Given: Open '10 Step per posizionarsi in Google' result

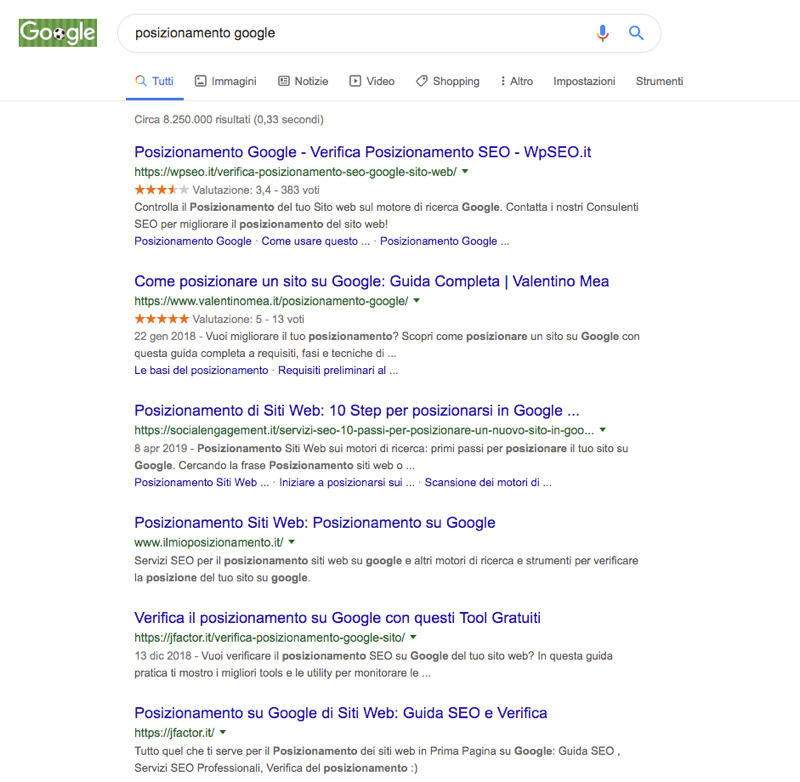Looking at the screenshot, I should [357, 411].
